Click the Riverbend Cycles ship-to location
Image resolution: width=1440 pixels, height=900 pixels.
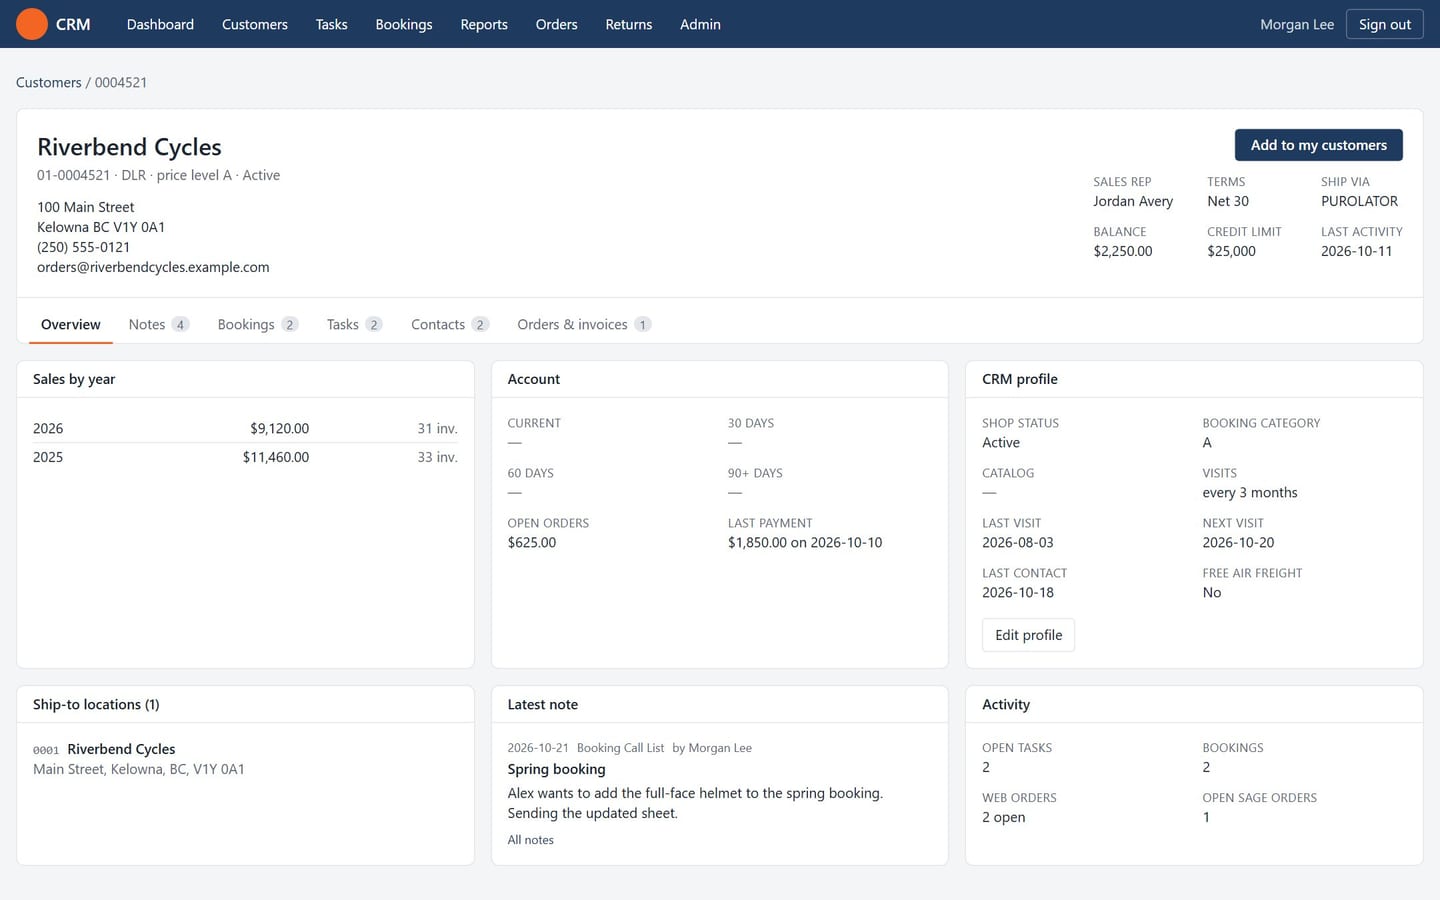tap(121, 749)
